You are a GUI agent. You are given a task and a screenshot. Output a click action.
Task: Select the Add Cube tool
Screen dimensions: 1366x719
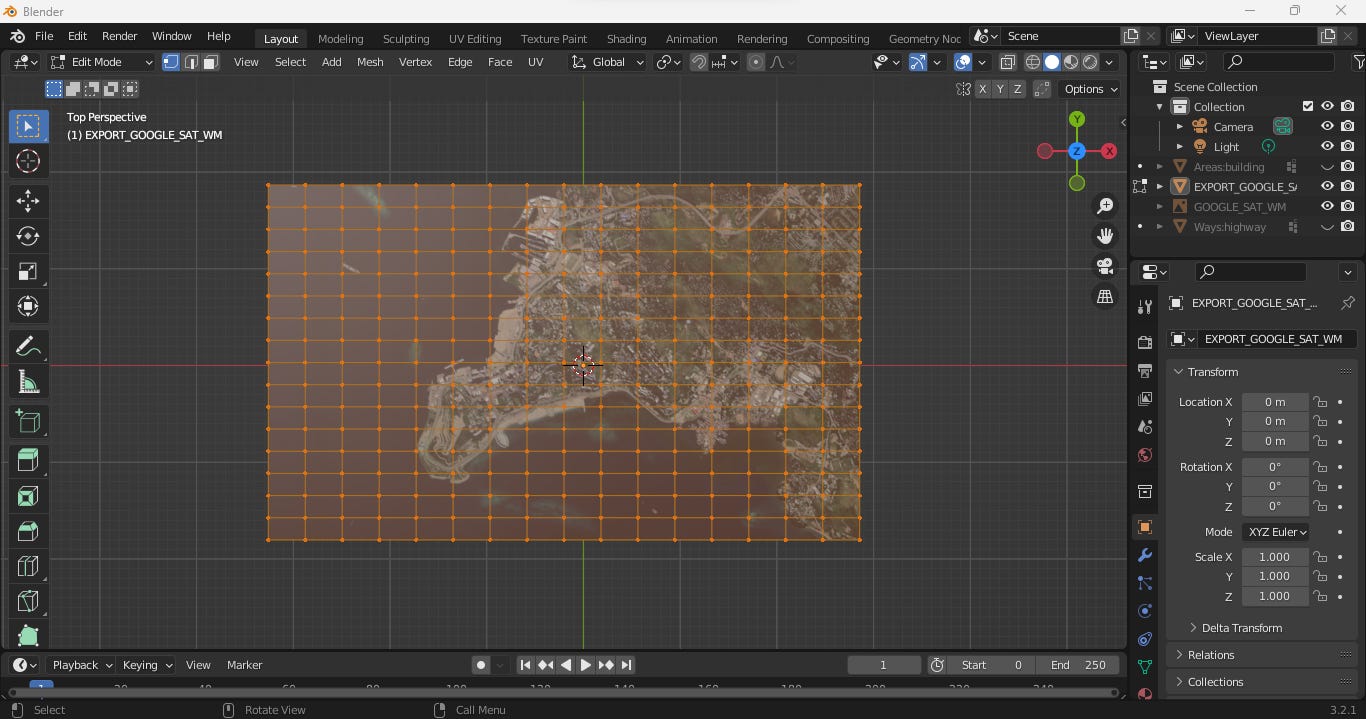click(x=28, y=421)
